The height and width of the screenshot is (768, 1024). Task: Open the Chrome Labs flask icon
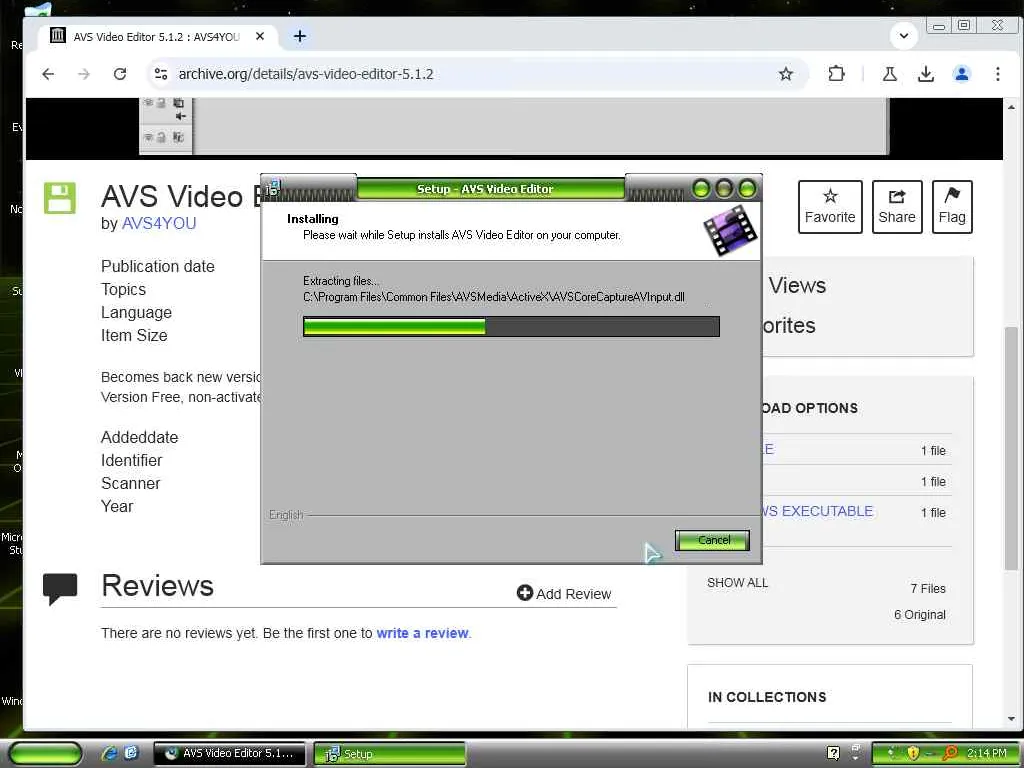click(889, 74)
